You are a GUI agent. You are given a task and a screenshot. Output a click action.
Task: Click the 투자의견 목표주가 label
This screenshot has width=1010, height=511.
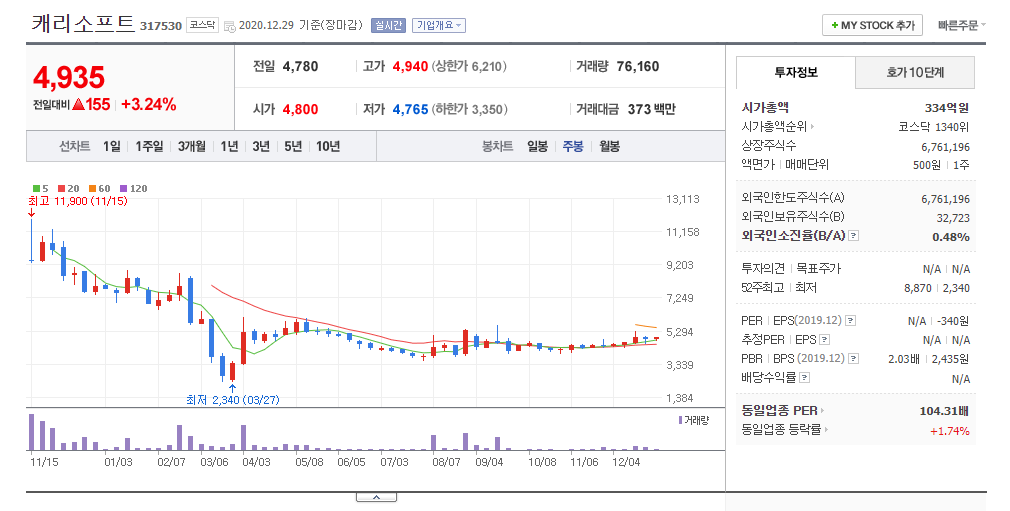pyautogui.click(x=791, y=268)
